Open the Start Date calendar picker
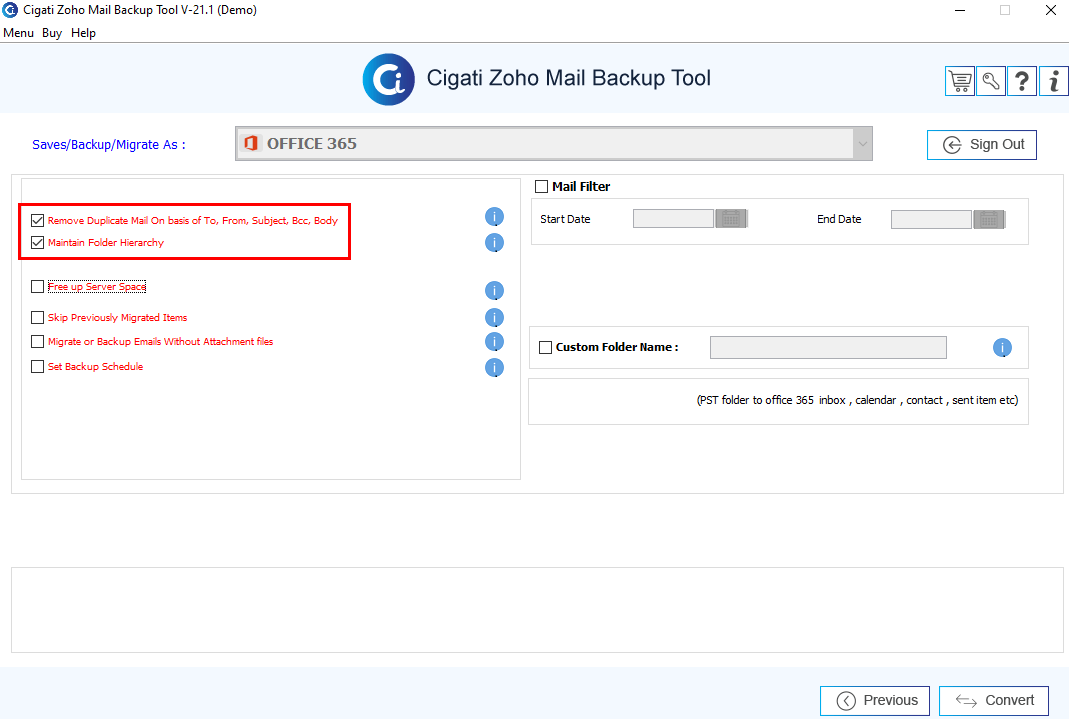The image size is (1069, 719). 732,219
